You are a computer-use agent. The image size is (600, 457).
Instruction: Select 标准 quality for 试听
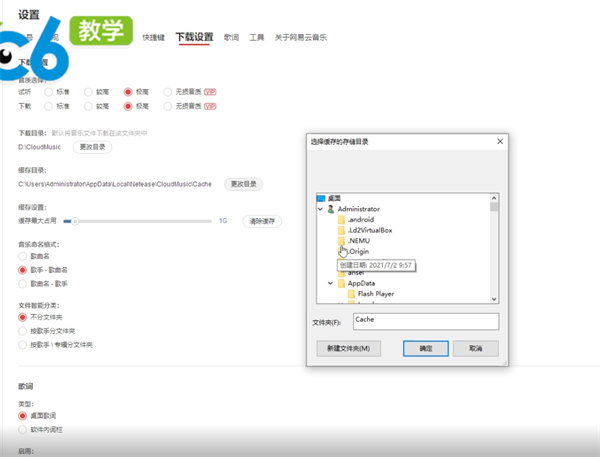(x=48, y=92)
